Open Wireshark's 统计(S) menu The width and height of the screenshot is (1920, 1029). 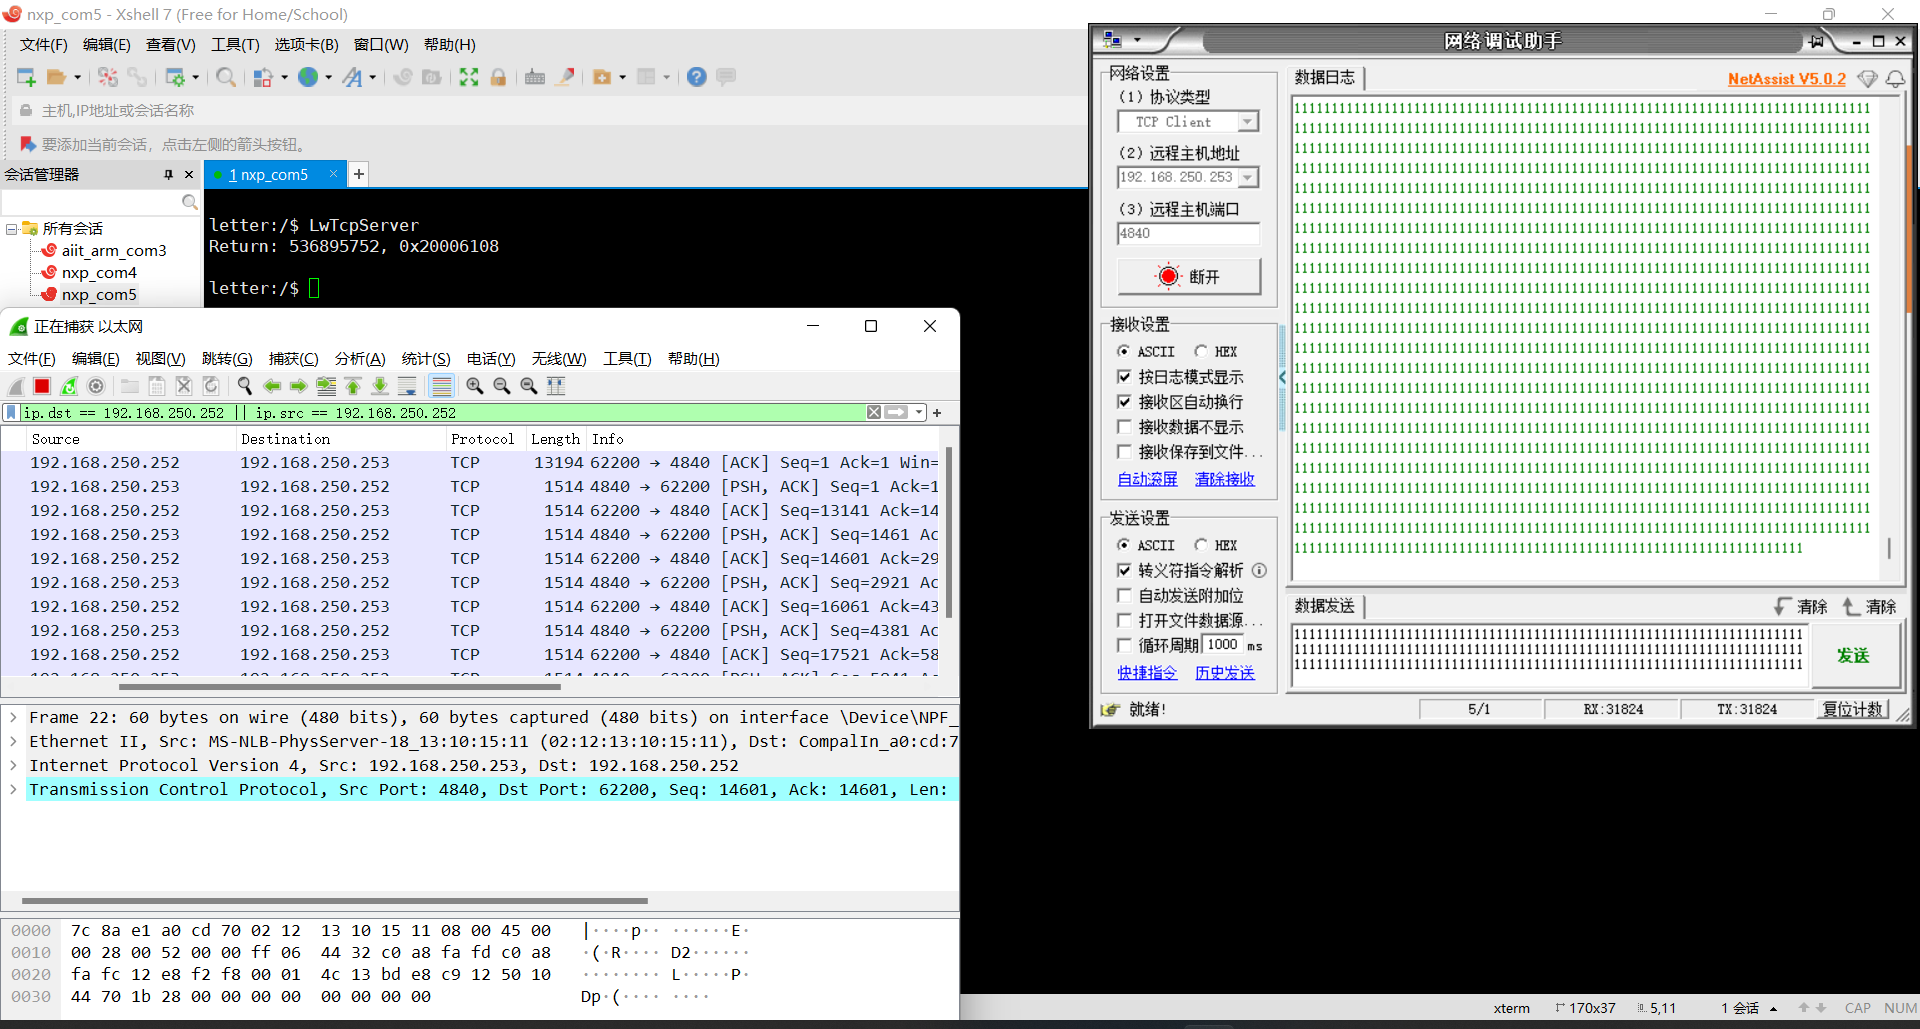[425, 359]
